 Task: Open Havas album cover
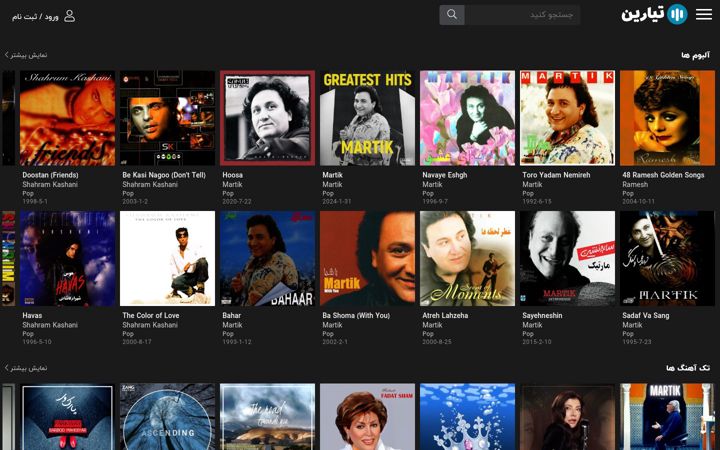tap(68, 259)
